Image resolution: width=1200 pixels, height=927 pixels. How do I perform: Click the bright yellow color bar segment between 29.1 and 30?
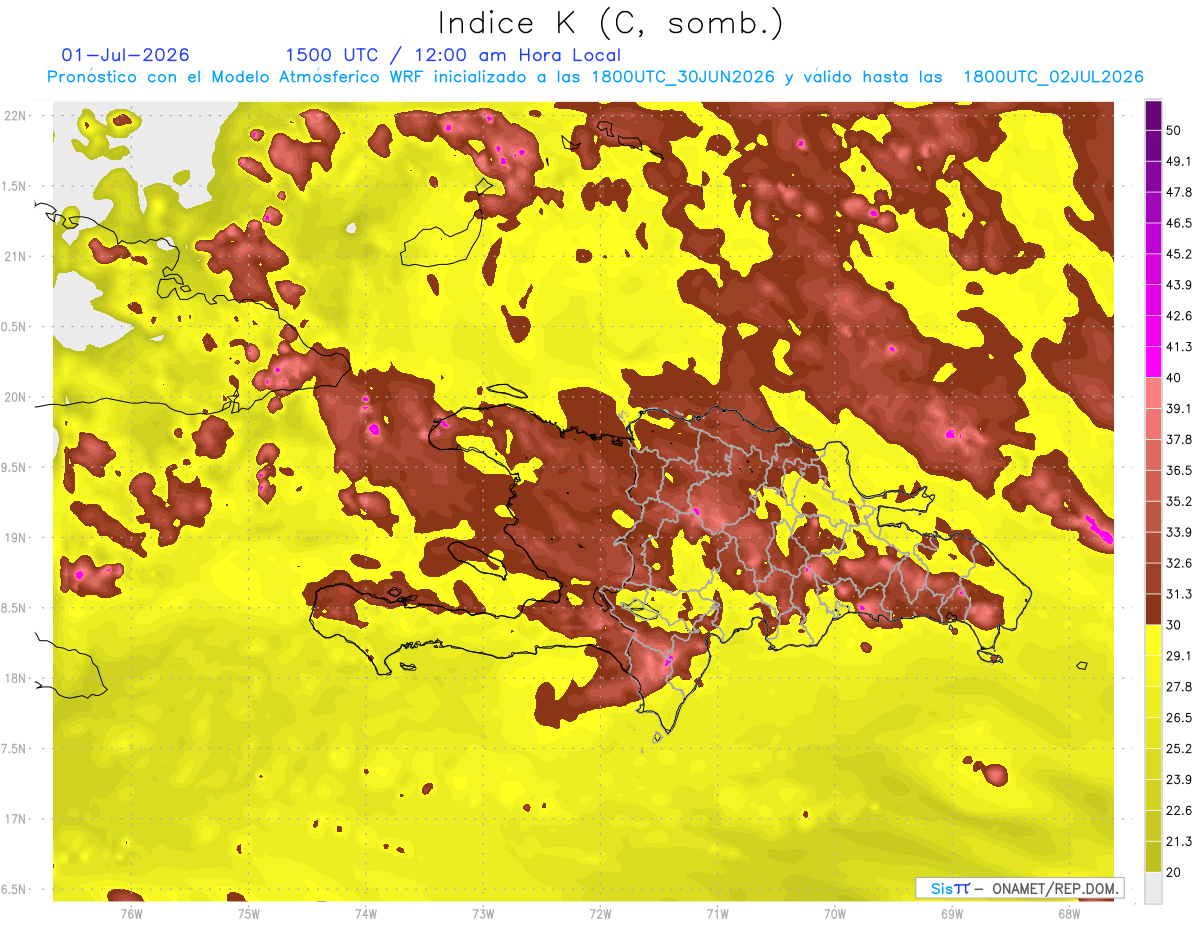[1153, 640]
